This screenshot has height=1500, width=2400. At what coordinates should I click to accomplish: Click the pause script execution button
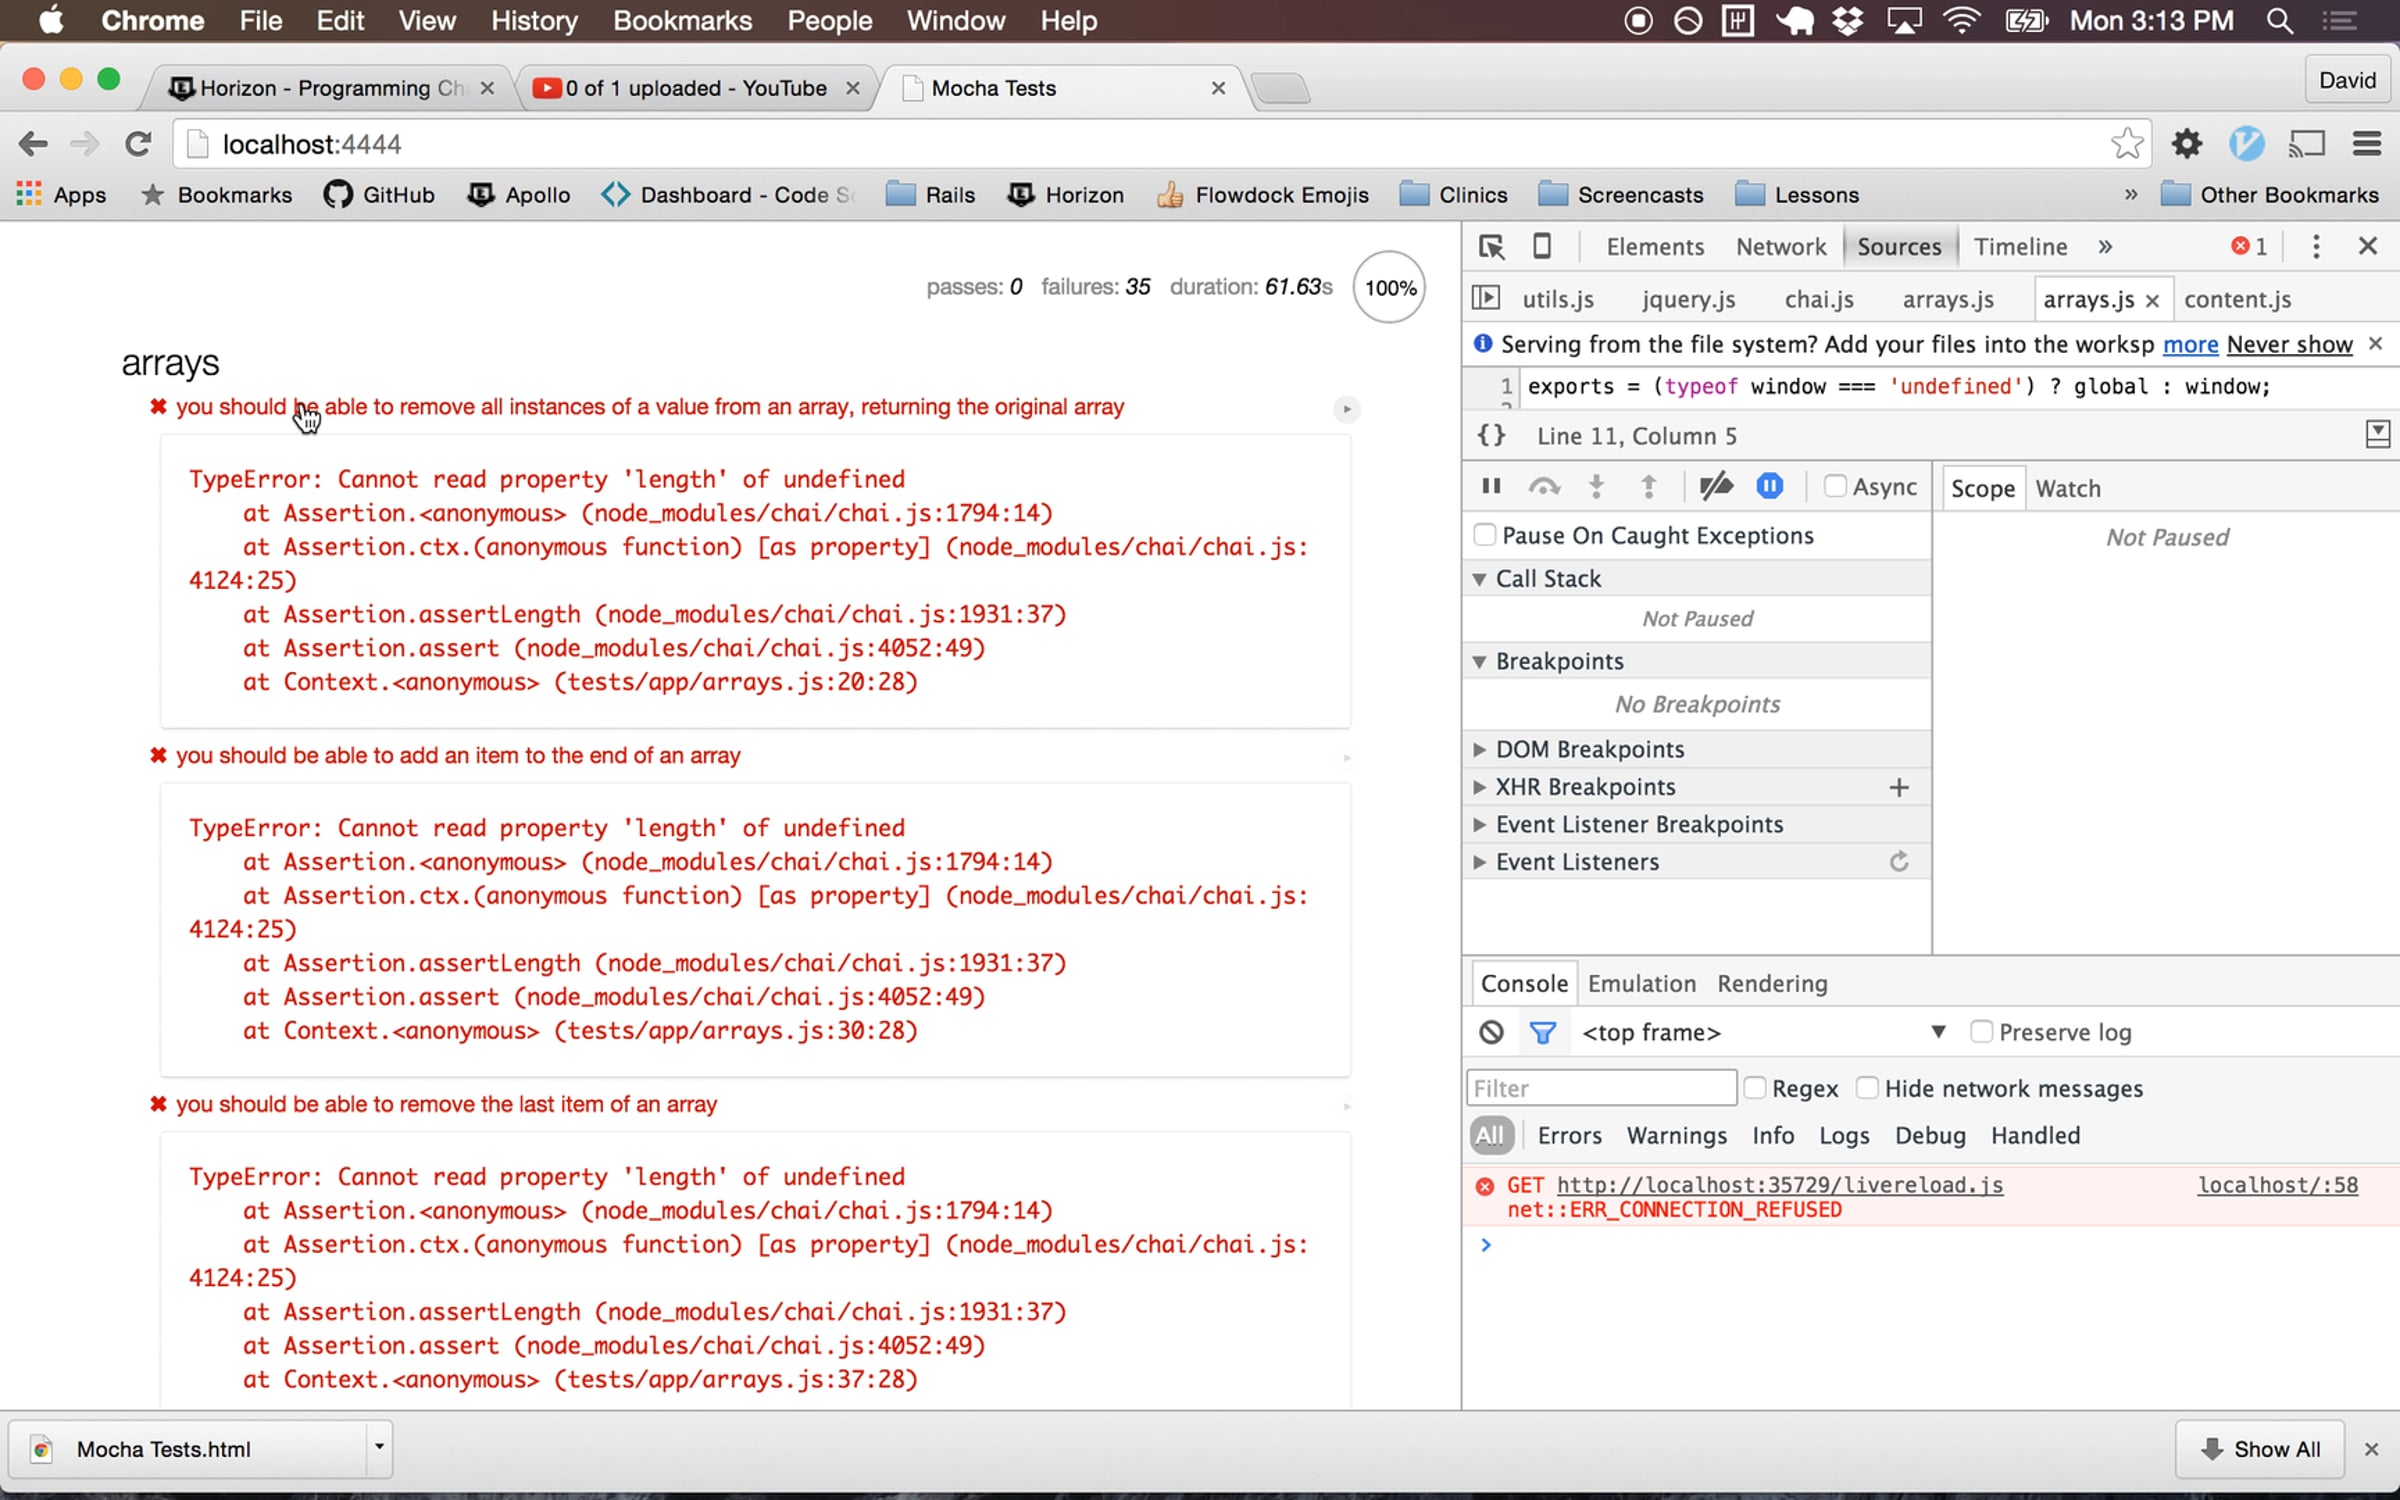click(x=1491, y=486)
